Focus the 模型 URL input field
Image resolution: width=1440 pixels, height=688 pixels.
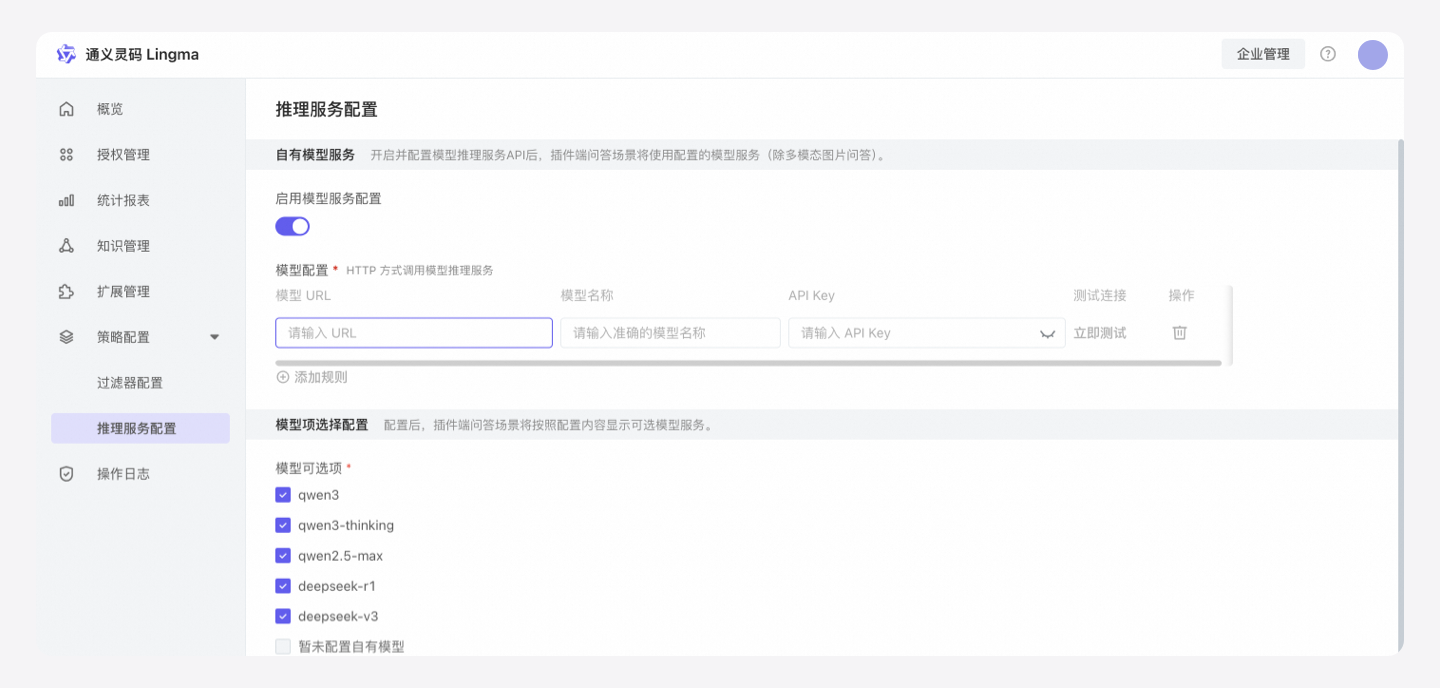click(x=414, y=333)
